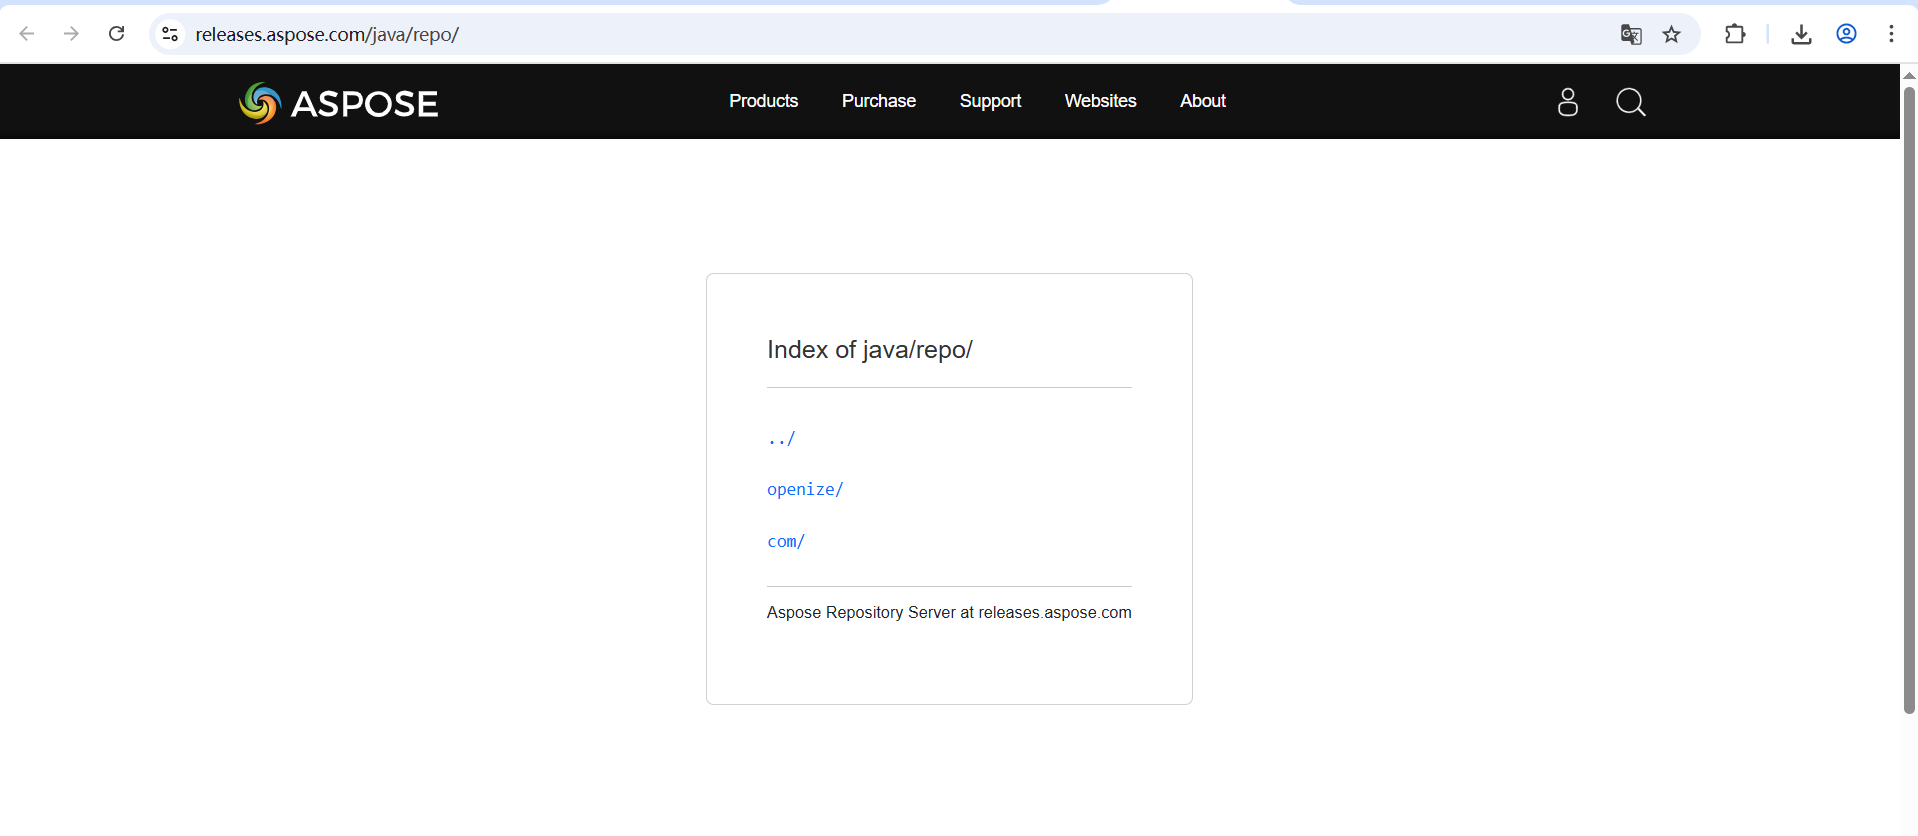Open the Purchase menu

pyautogui.click(x=879, y=101)
